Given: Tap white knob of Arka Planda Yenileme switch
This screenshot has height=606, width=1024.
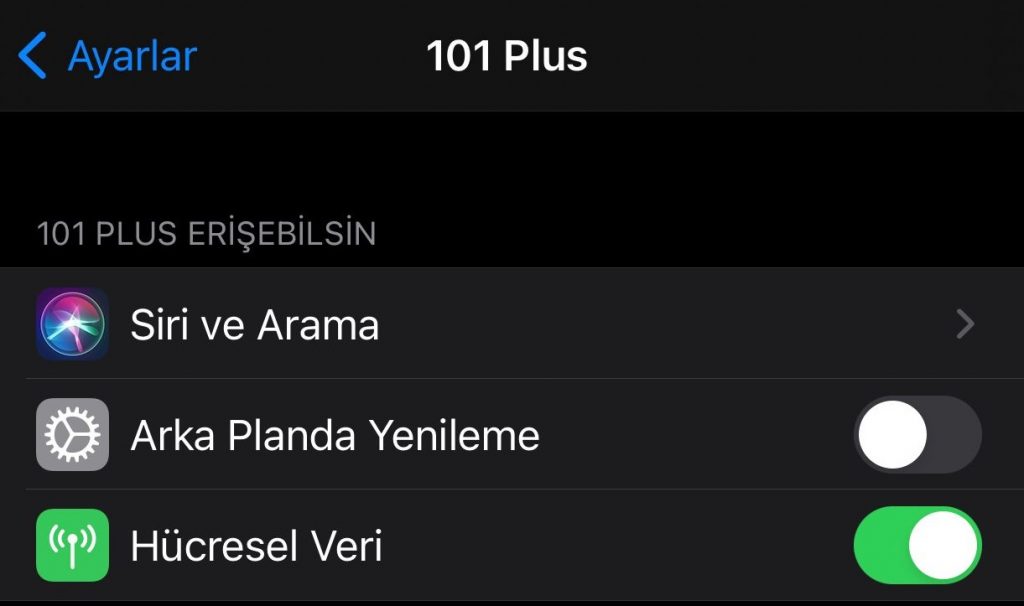Looking at the screenshot, I should coord(893,434).
